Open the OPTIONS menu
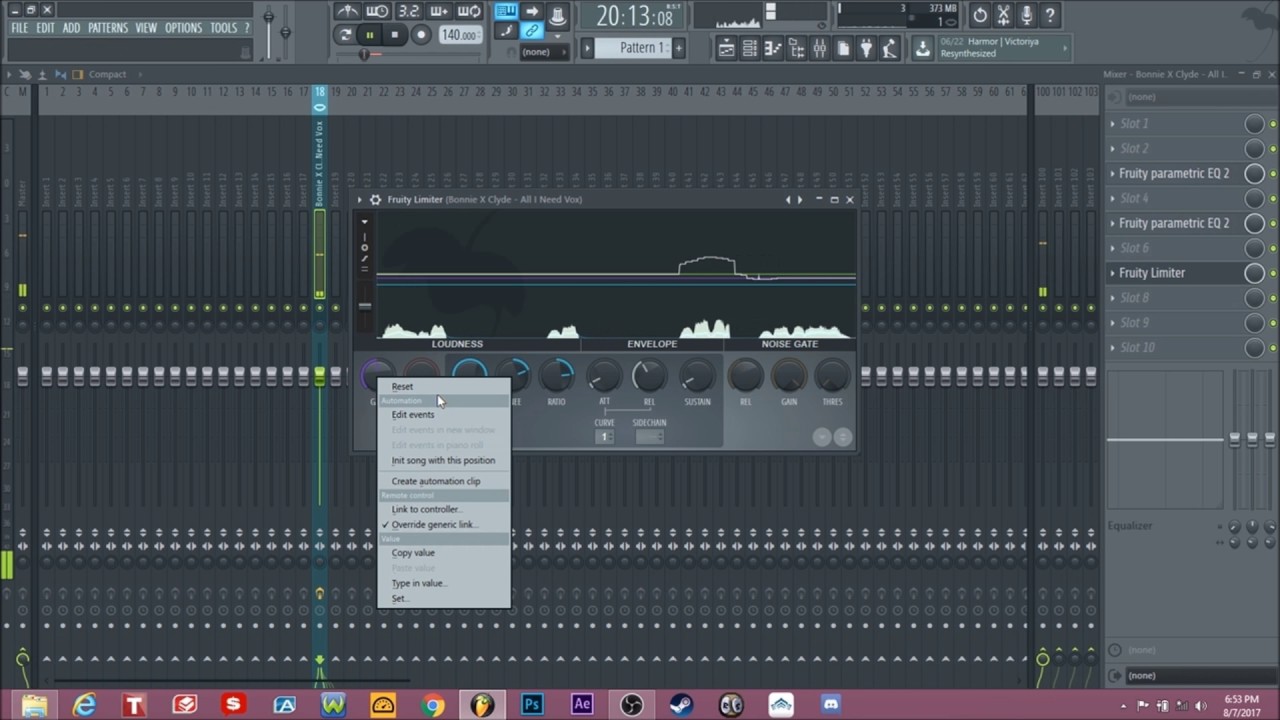Image resolution: width=1280 pixels, height=720 pixels. [183, 28]
